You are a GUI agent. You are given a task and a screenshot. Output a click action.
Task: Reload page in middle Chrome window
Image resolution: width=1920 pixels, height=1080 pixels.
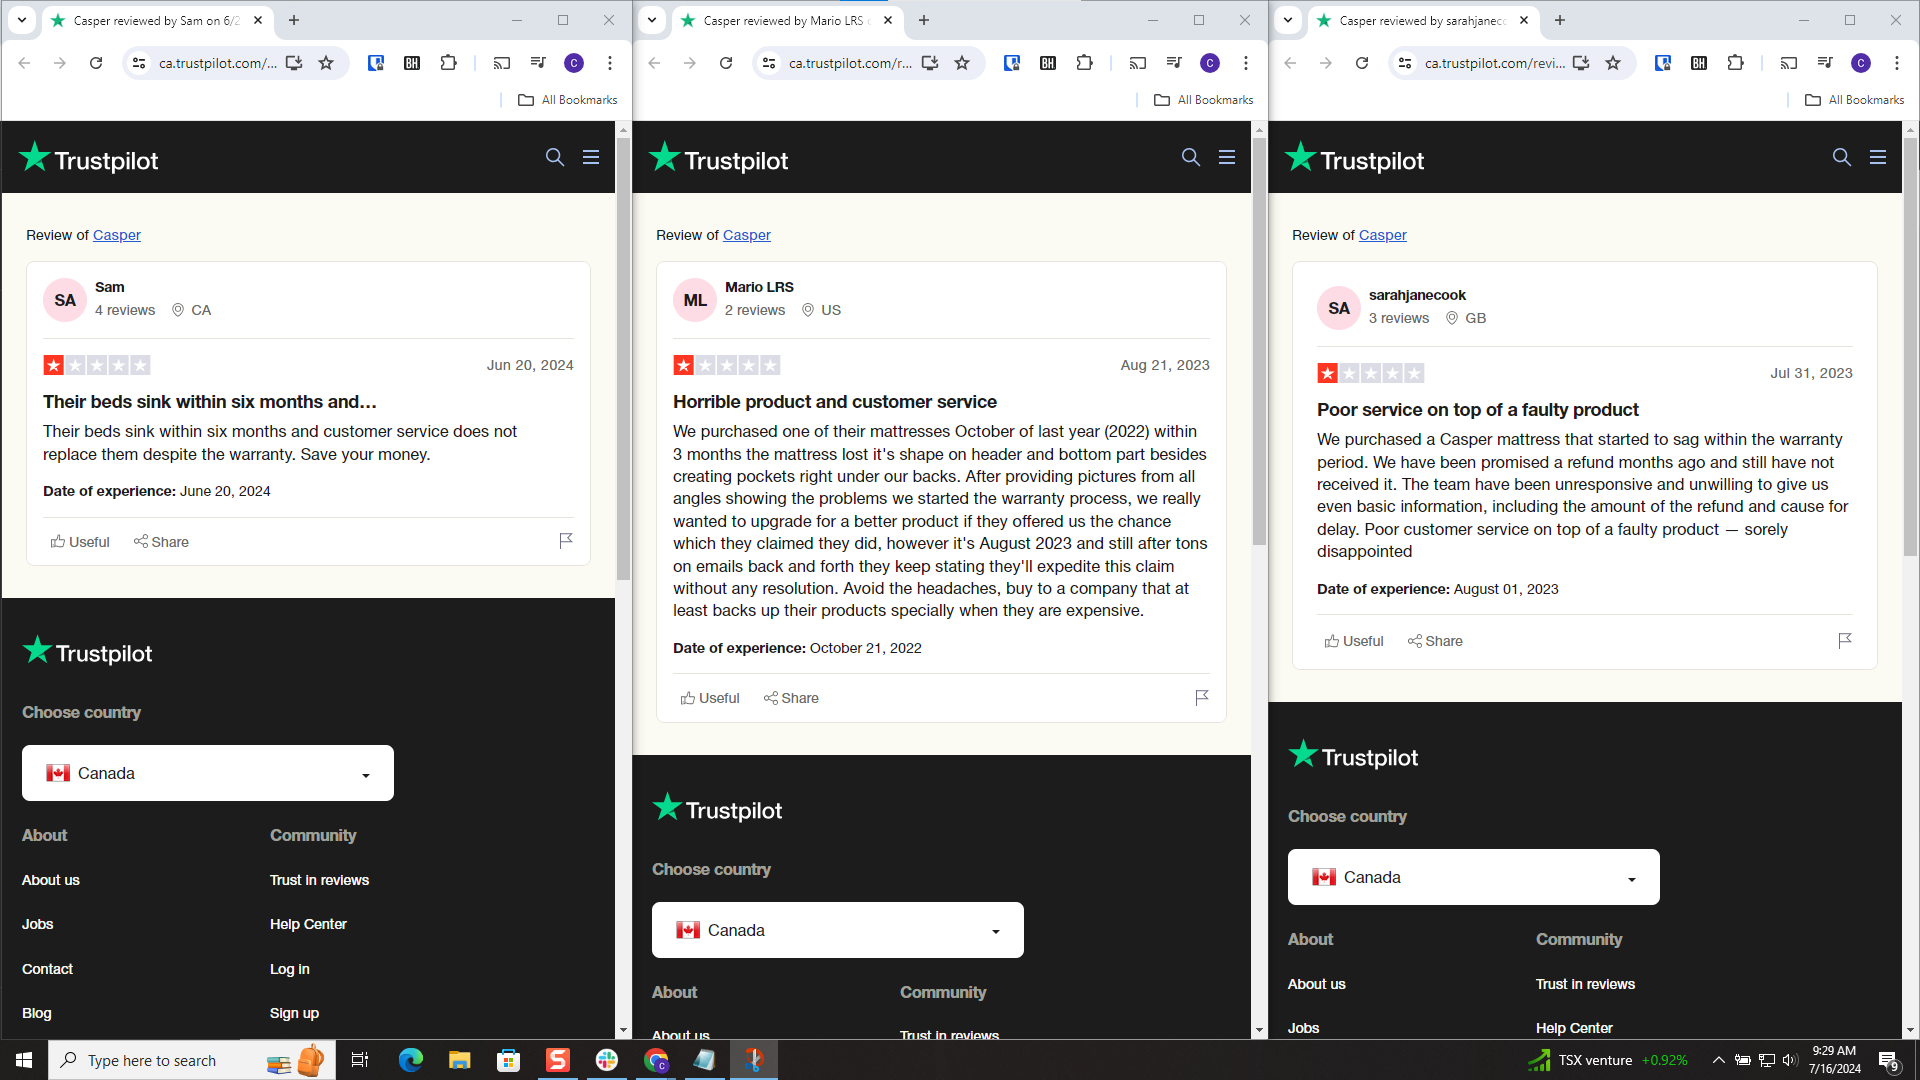pos(726,63)
